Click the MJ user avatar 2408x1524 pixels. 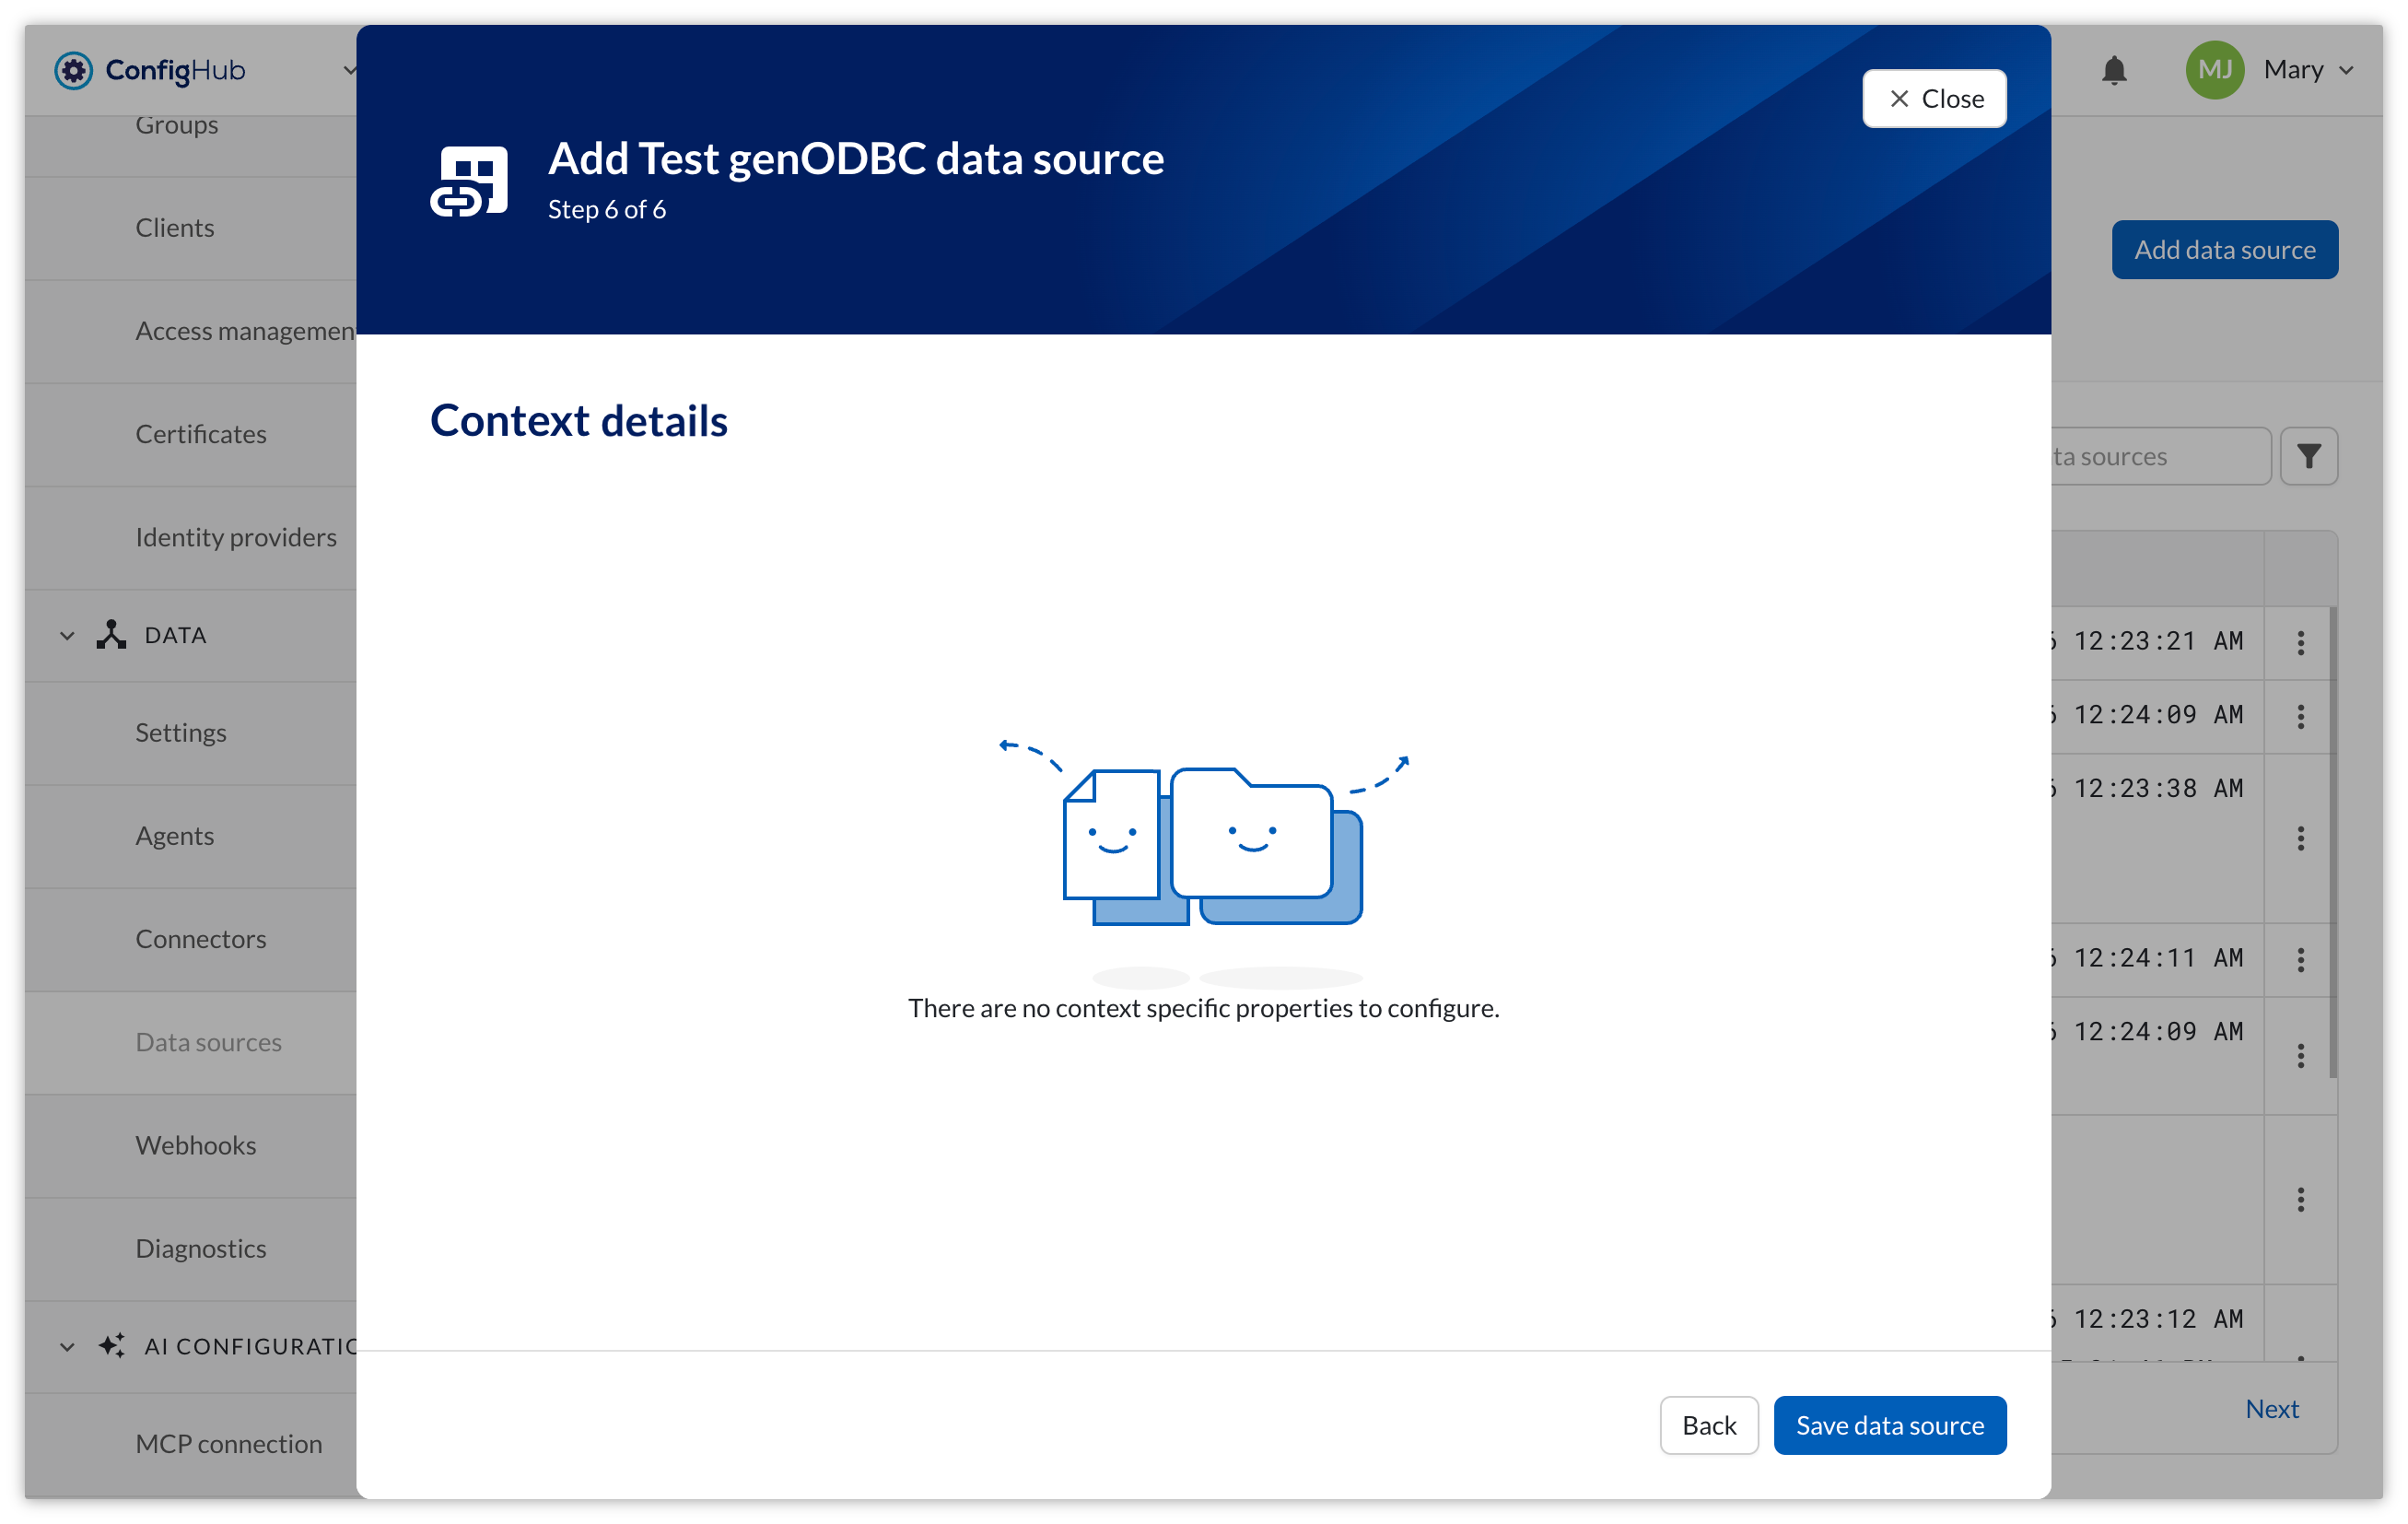(x=2214, y=70)
